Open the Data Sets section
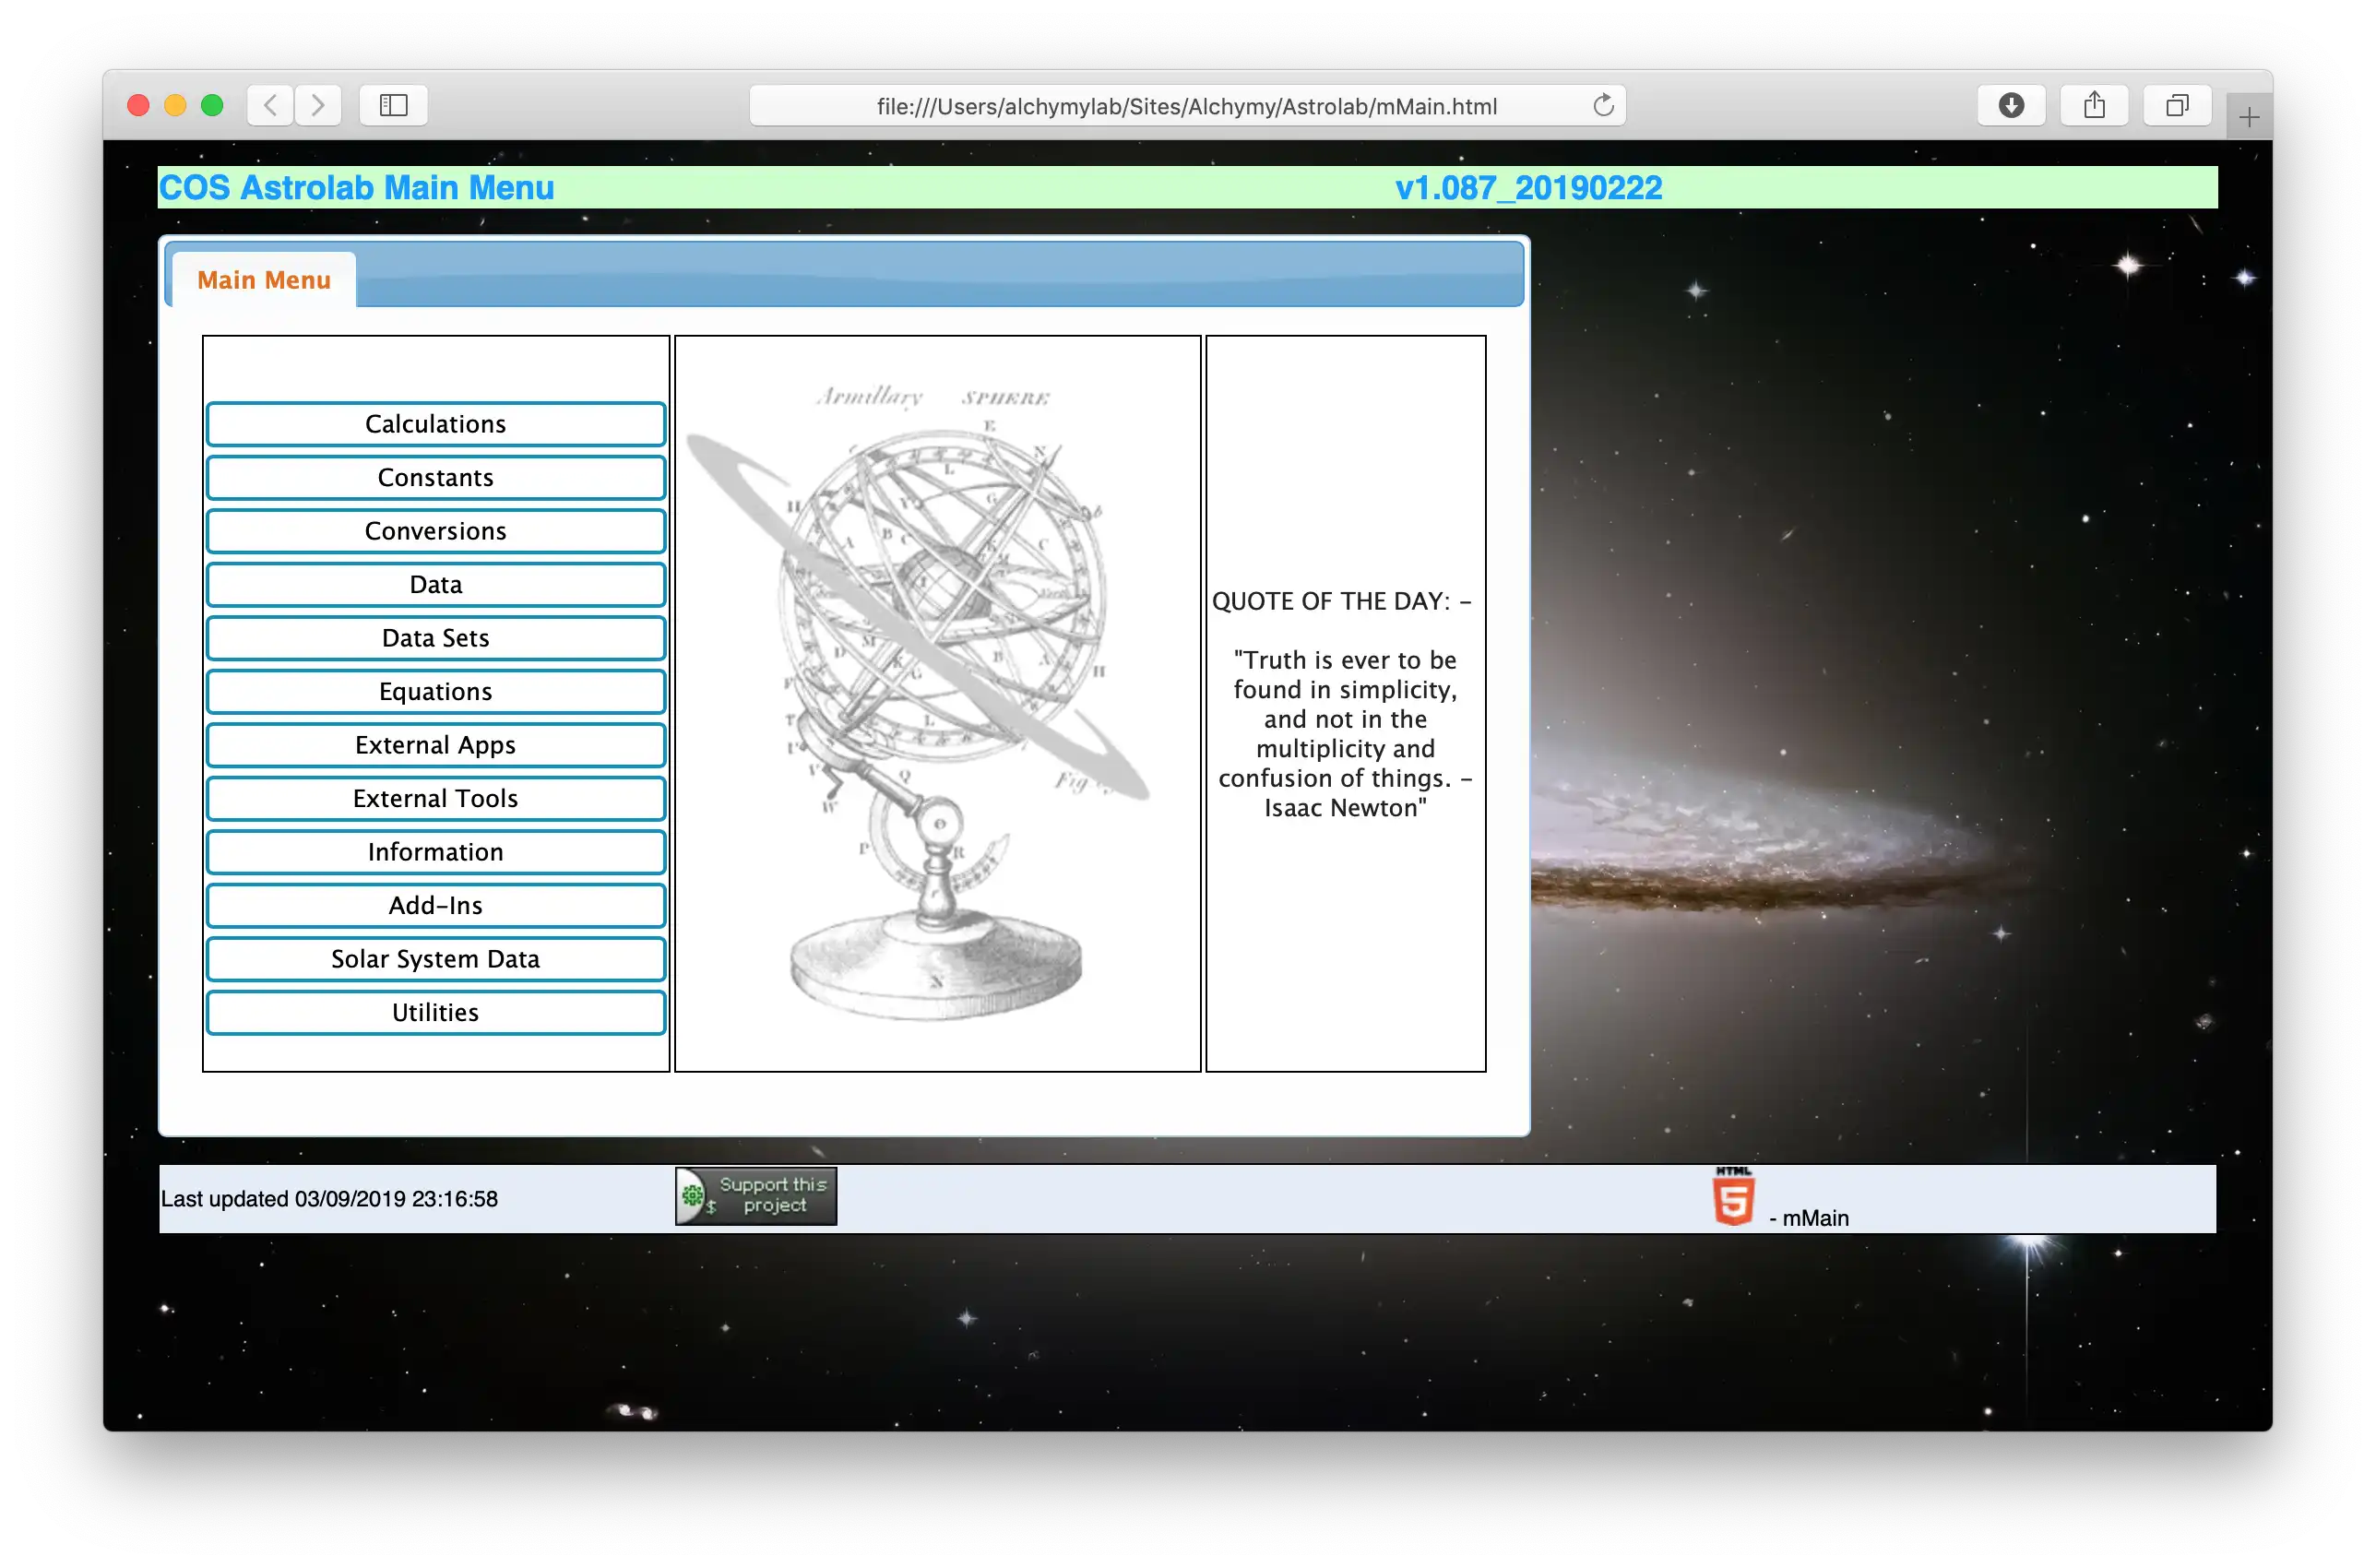The image size is (2376, 1568). 434,637
